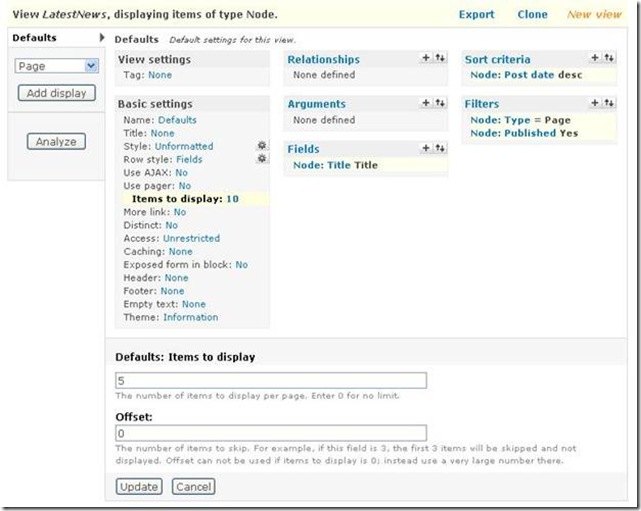Click the Items to display text field

click(270, 381)
